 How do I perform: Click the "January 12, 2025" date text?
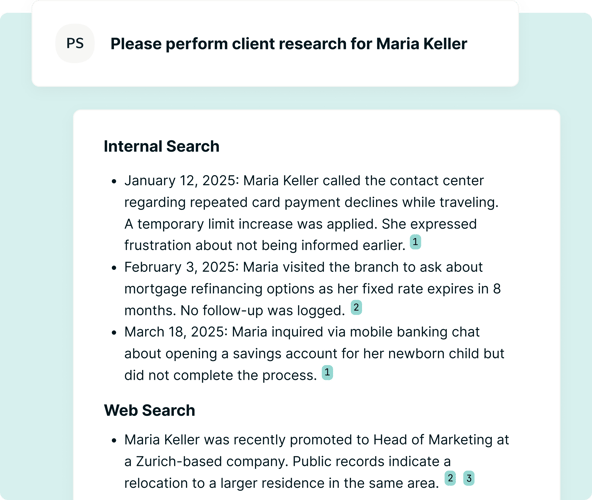pyautogui.click(x=180, y=181)
